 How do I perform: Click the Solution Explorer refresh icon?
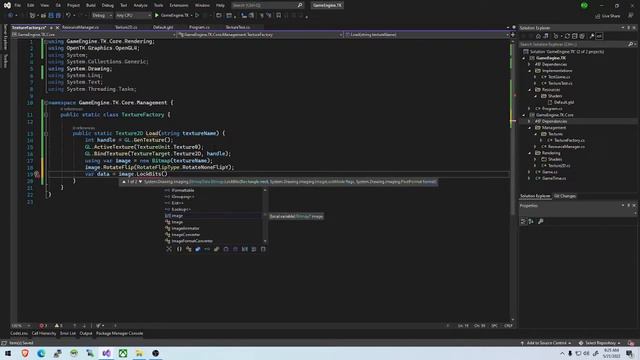[x=567, y=36]
